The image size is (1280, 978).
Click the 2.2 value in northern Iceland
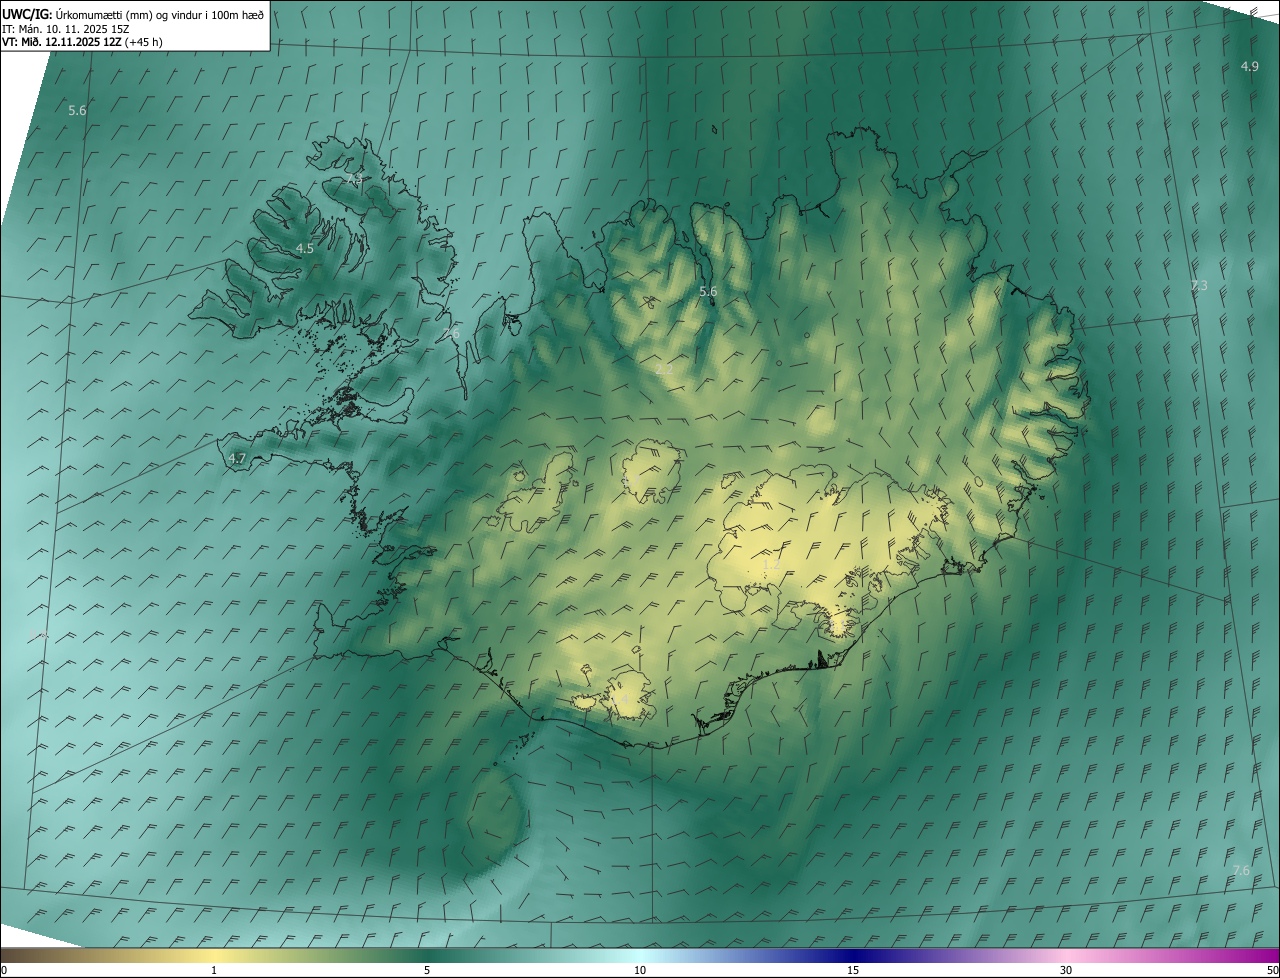coord(664,370)
